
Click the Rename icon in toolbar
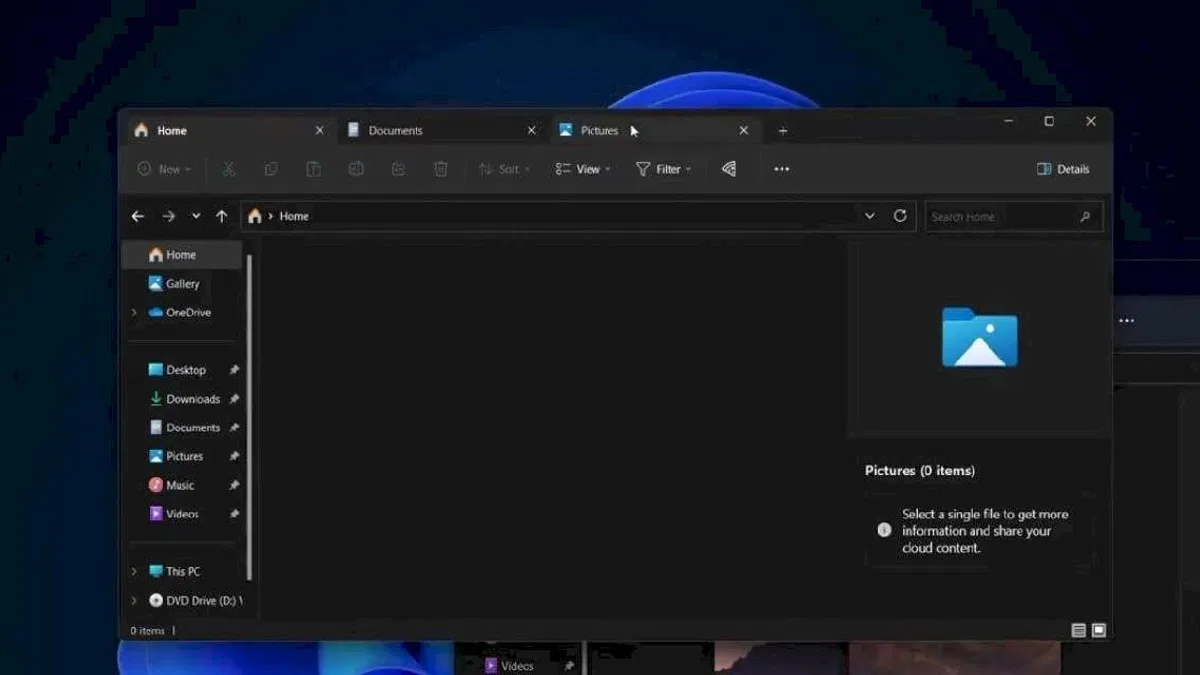tap(356, 169)
